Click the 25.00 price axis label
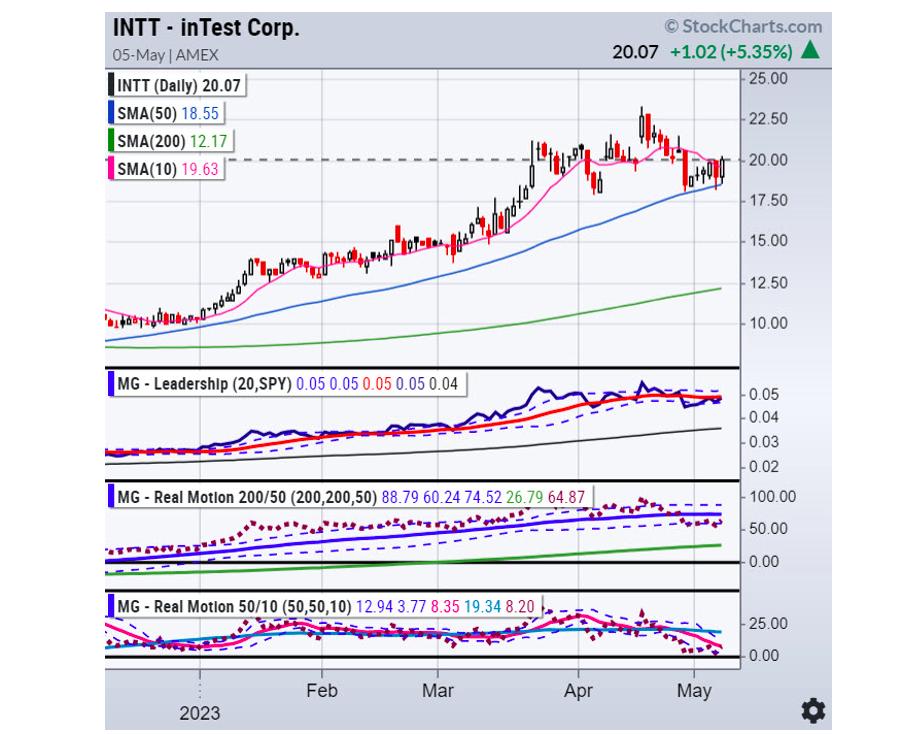 pos(768,79)
